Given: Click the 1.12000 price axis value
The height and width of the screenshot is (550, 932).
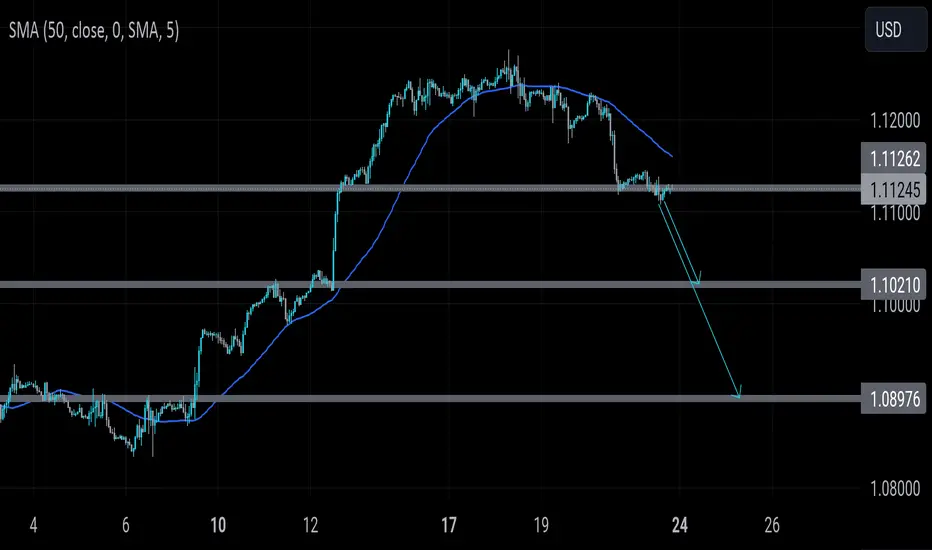Looking at the screenshot, I should coord(895,121).
